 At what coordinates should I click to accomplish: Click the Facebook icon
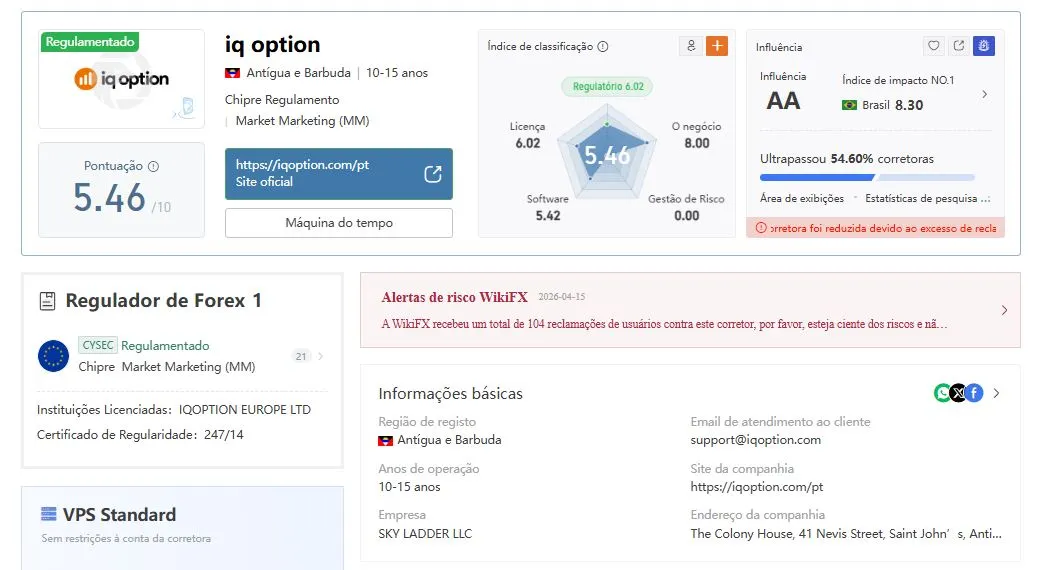(974, 393)
